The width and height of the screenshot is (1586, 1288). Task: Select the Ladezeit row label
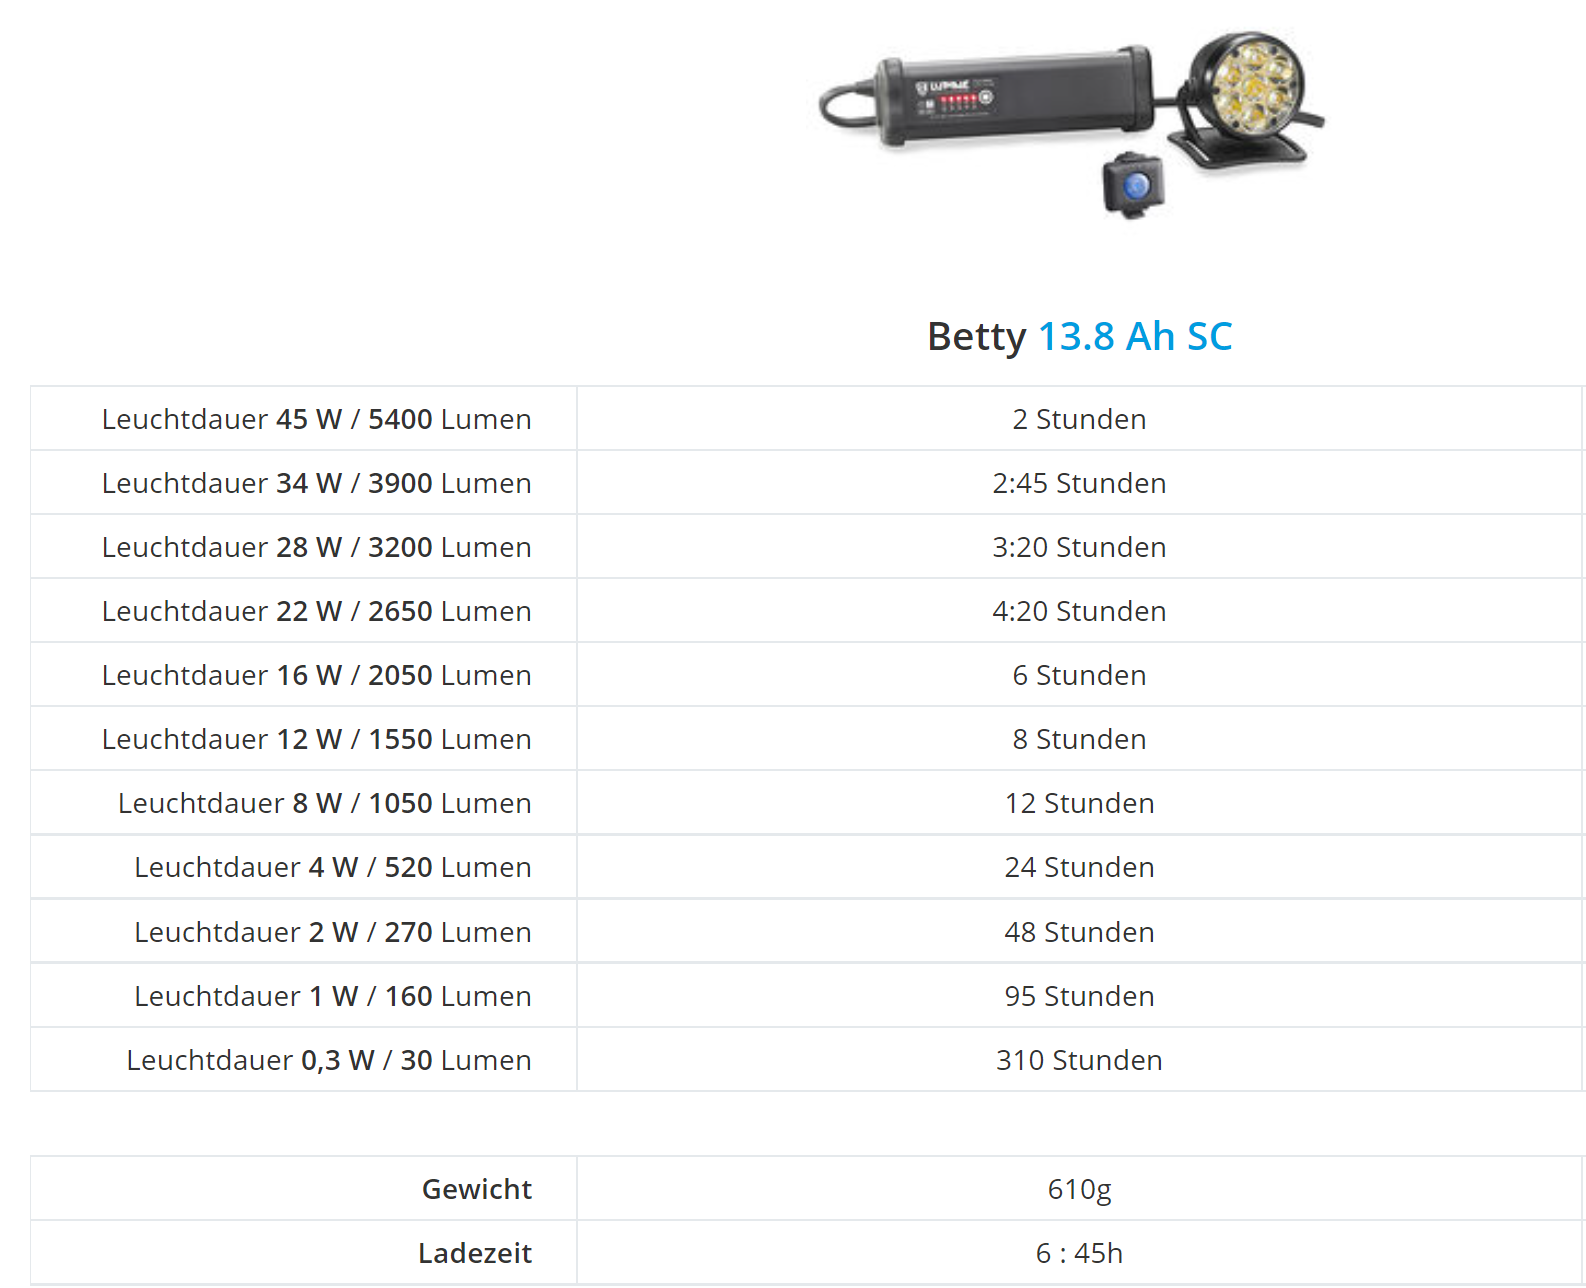tap(474, 1253)
